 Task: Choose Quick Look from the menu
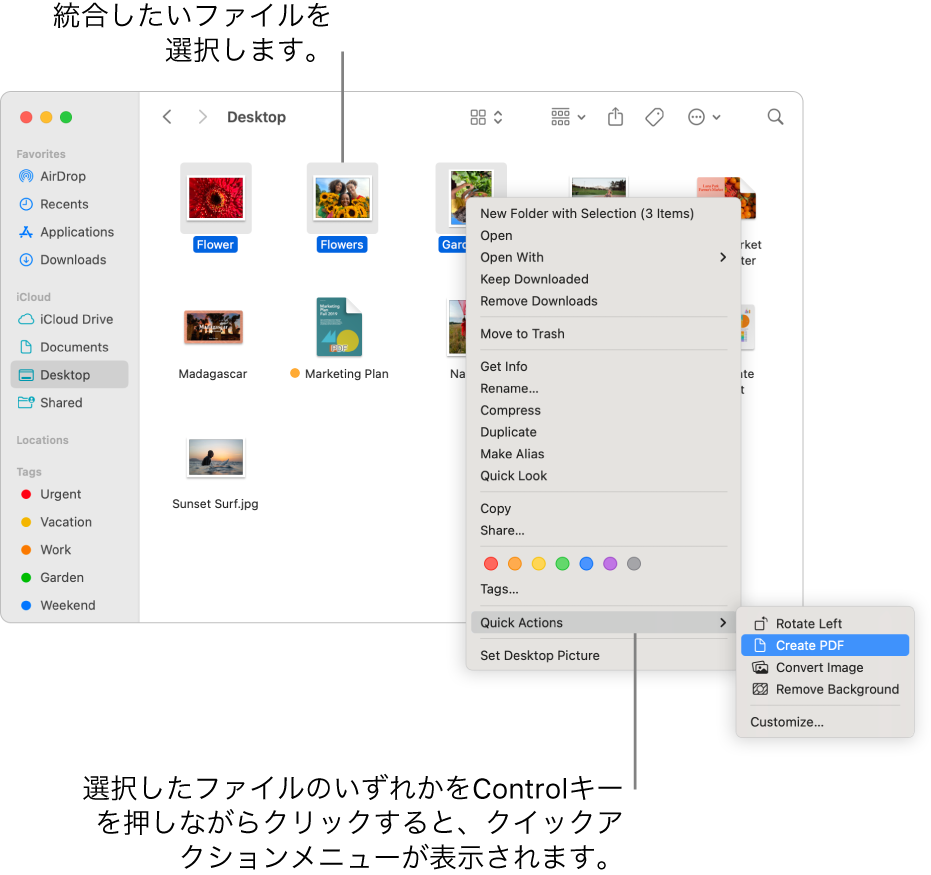click(x=603, y=475)
